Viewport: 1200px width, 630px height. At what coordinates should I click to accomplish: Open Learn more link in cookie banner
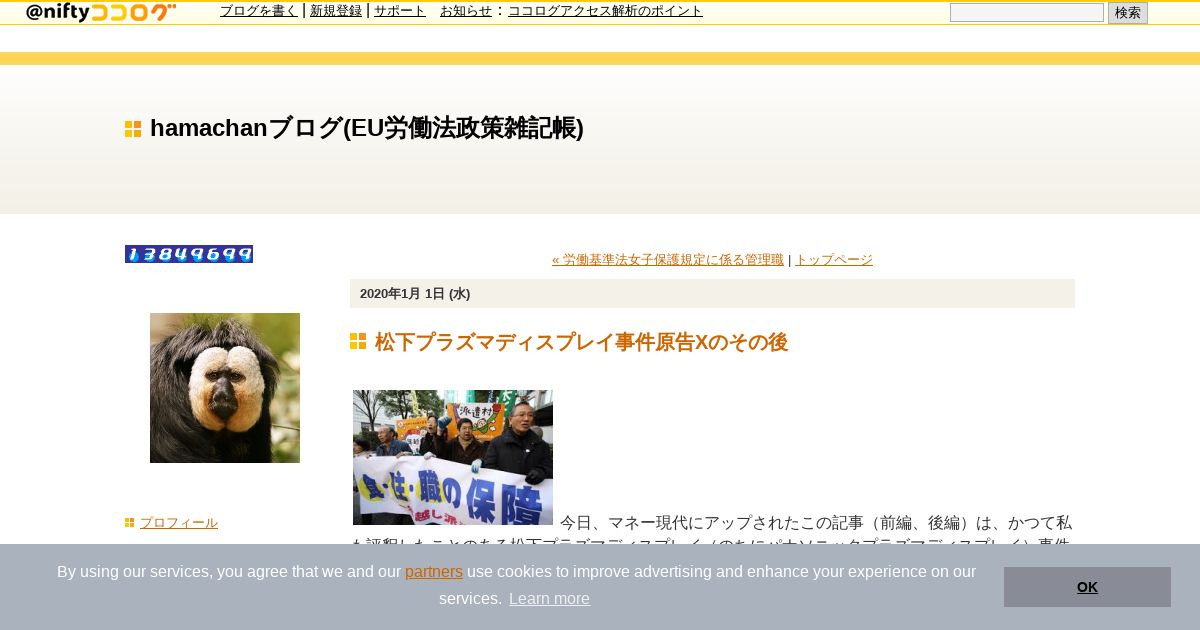pos(549,599)
